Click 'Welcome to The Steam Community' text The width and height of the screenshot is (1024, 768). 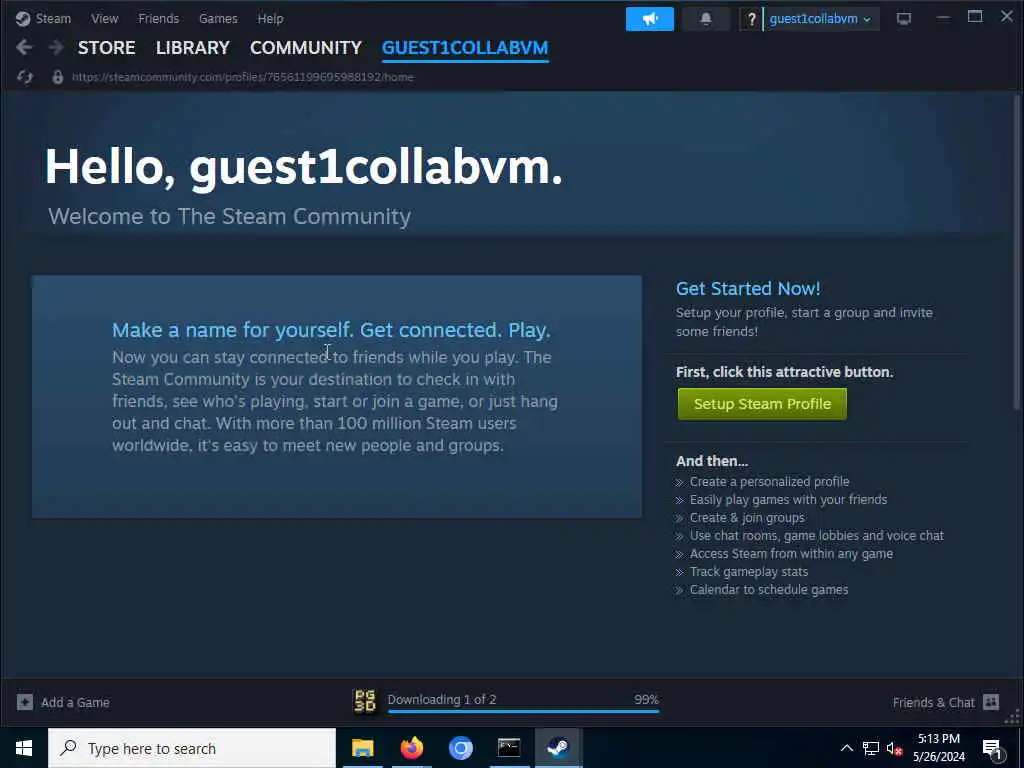(229, 216)
